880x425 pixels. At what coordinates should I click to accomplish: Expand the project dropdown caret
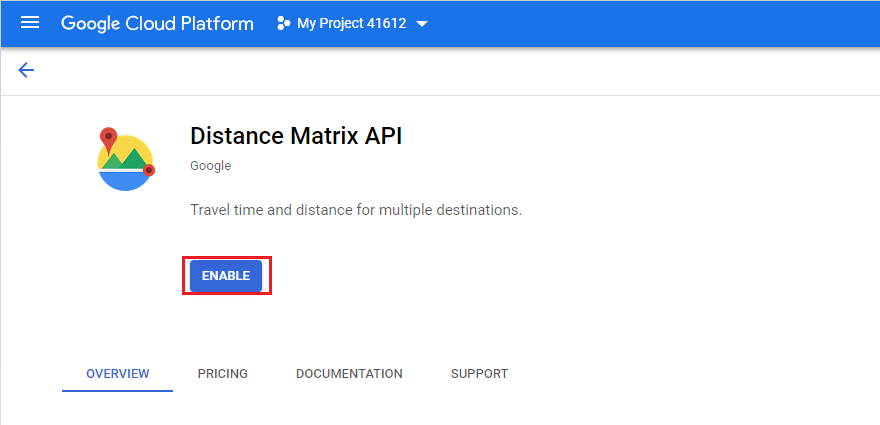pyautogui.click(x=422, y=24)
